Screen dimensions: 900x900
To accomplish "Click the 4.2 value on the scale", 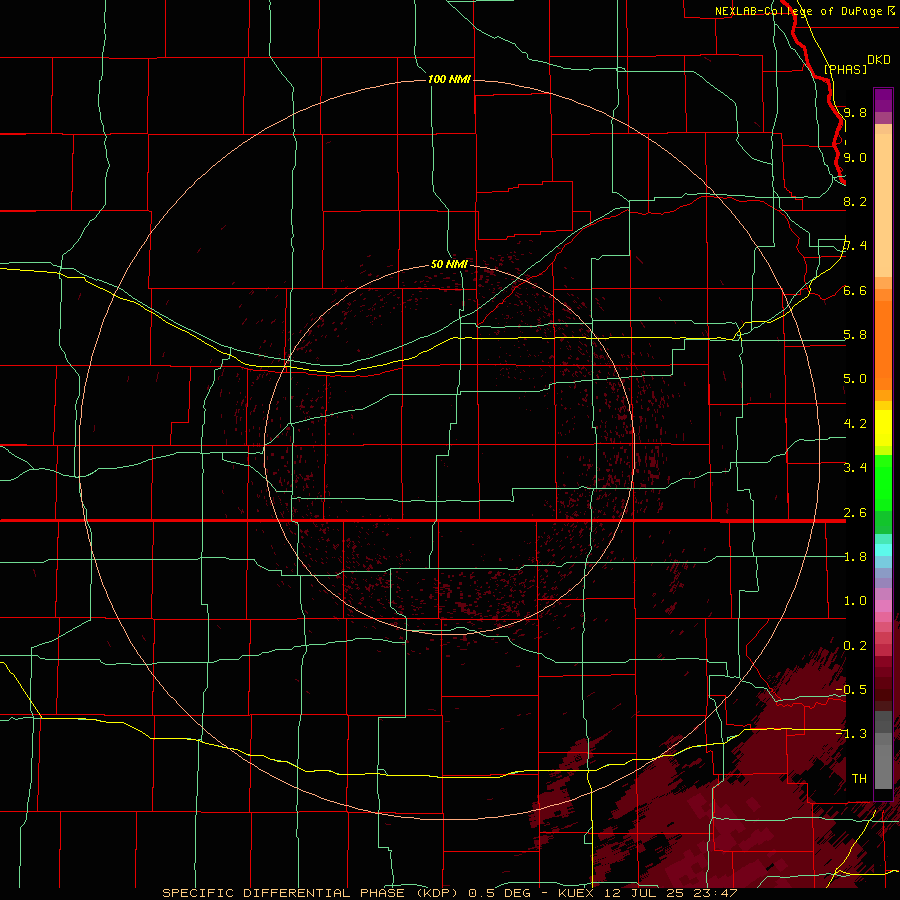I will click(855, 424).
